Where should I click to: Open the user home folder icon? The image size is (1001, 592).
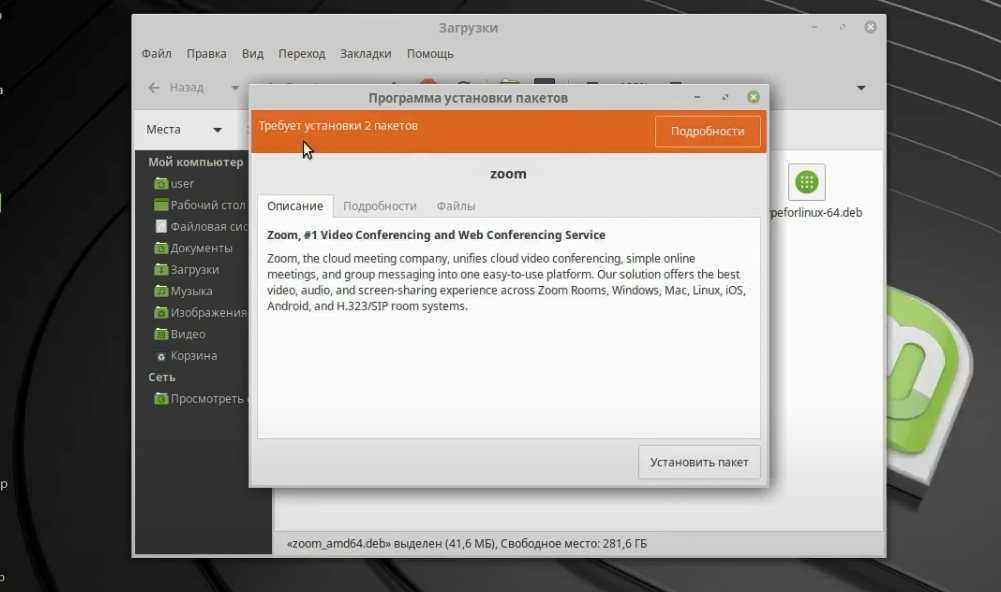pyautogui.click(x=161, y=184)
